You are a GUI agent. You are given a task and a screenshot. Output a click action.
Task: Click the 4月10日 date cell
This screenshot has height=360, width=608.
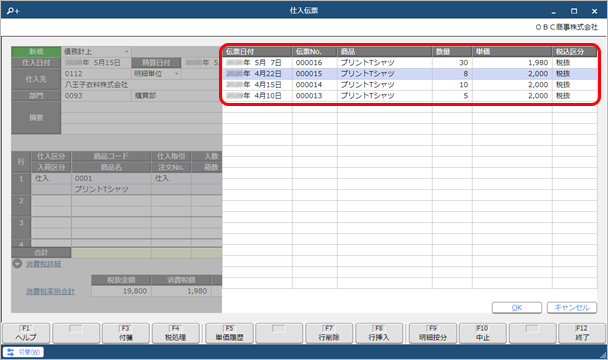click(x=257, y=95)
